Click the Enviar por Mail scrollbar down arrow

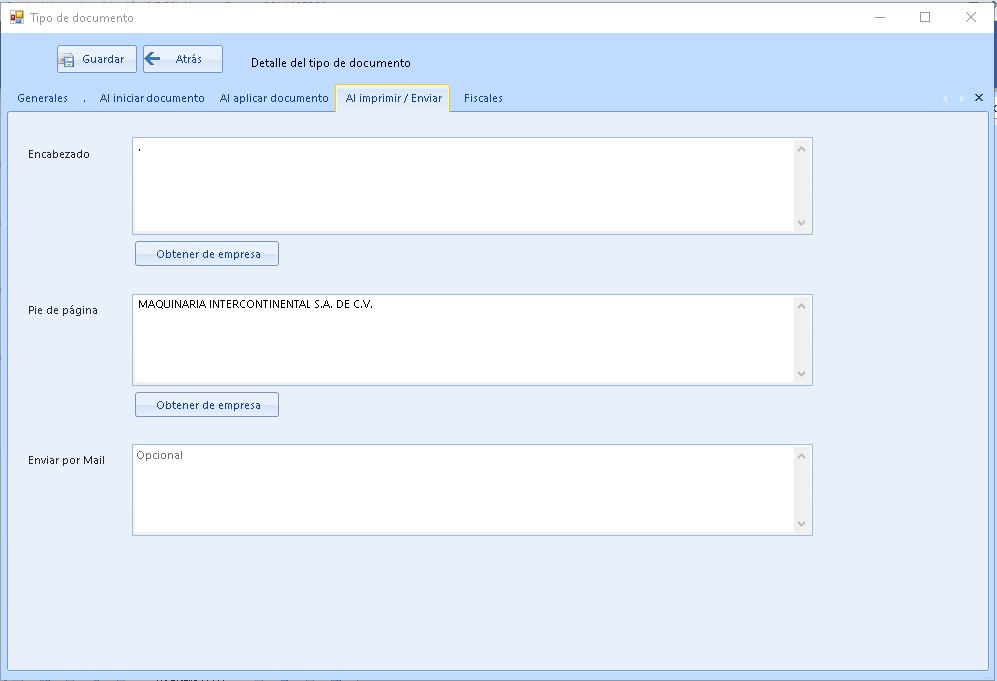[801, 524]
